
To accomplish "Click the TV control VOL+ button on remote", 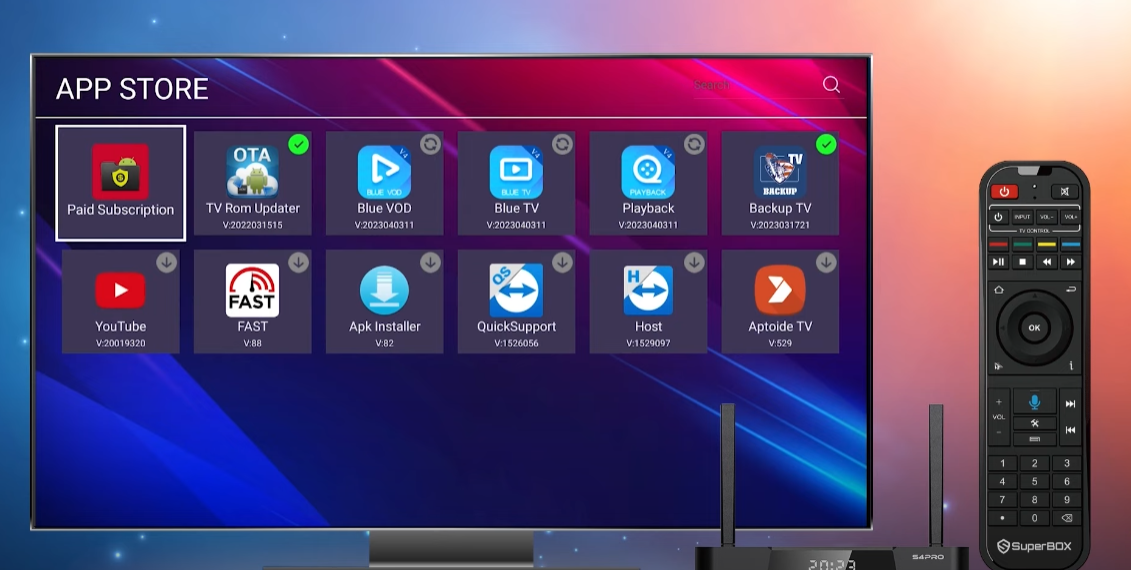I will tap(1070, 216).
